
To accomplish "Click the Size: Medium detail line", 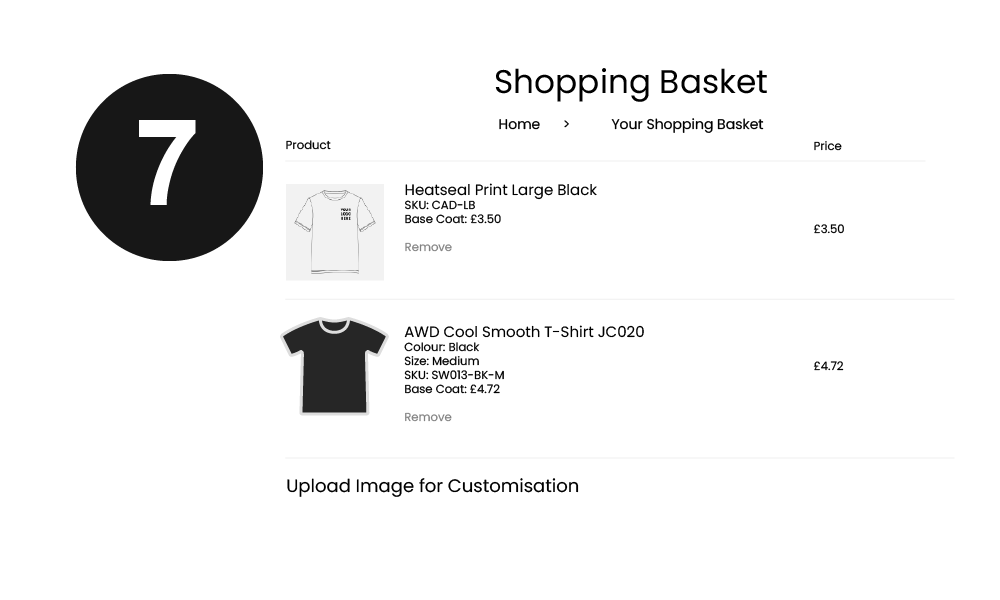I will click(x=441, y=361).
